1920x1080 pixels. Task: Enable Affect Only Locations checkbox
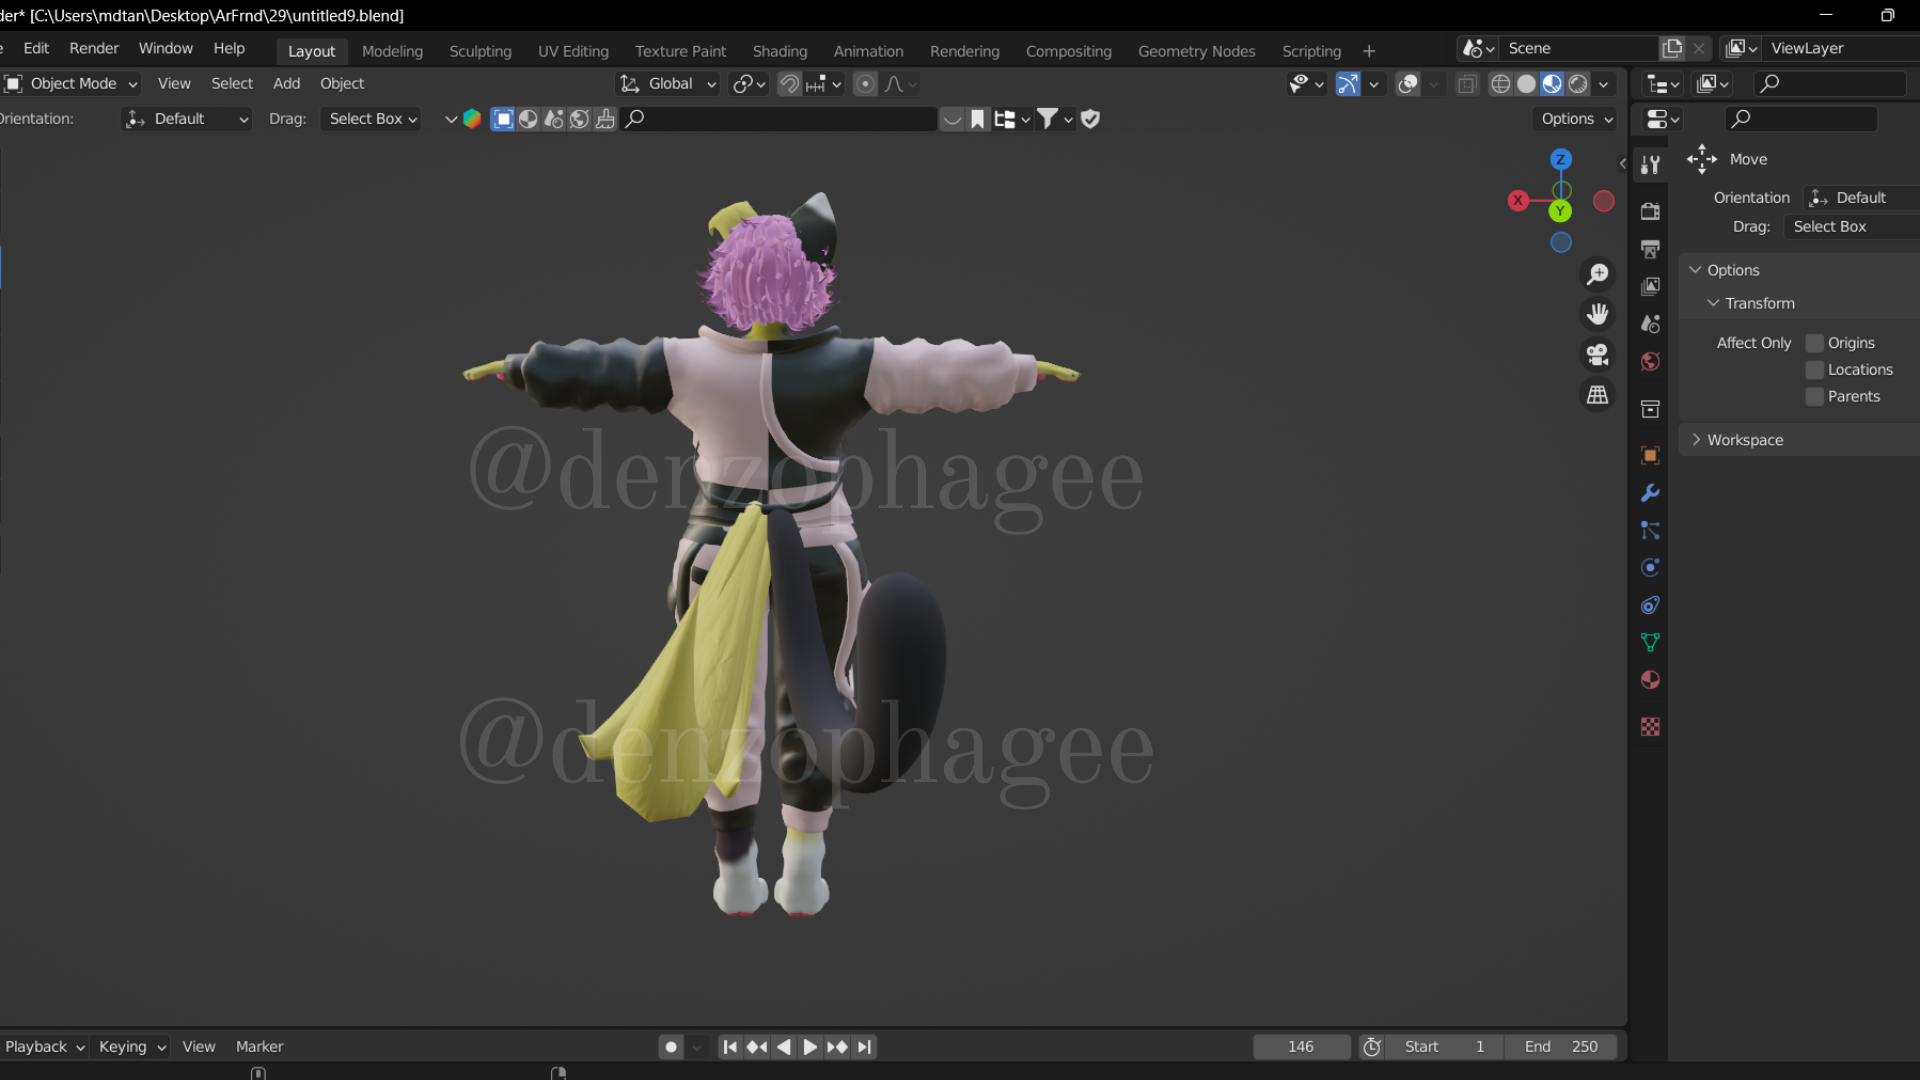point(1815,370)
